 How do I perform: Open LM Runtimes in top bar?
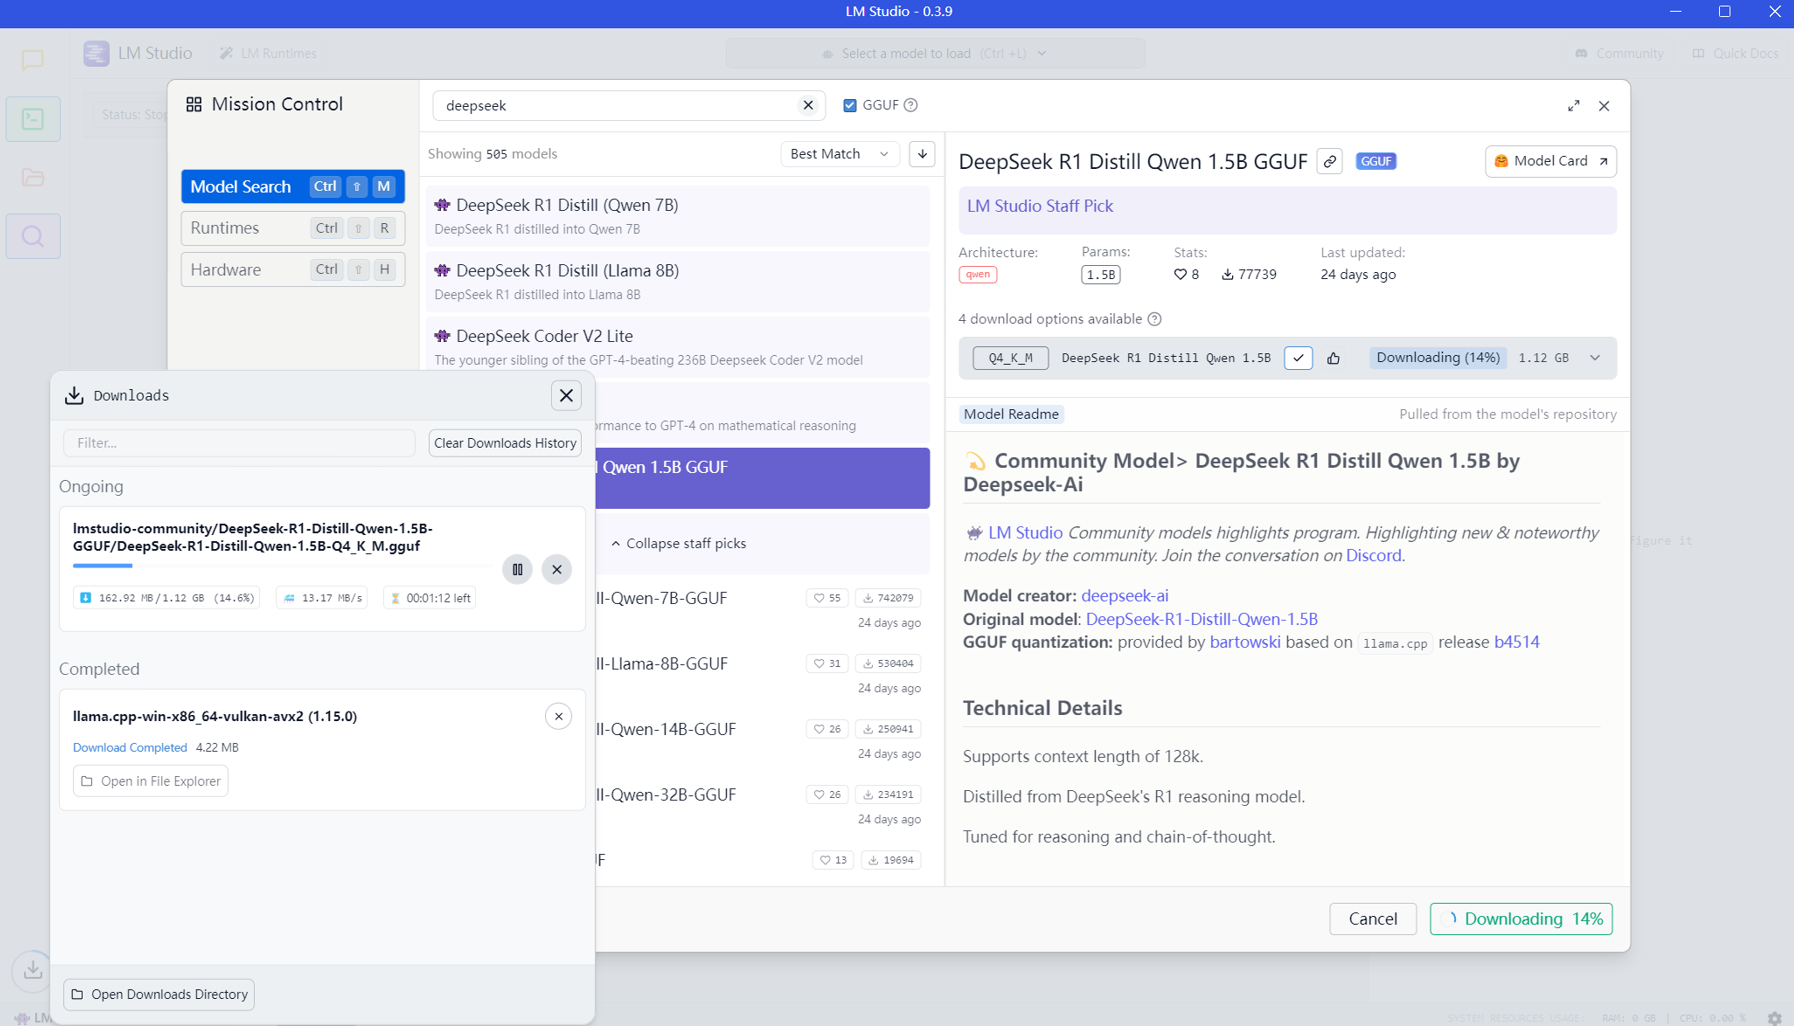(268, 53)
